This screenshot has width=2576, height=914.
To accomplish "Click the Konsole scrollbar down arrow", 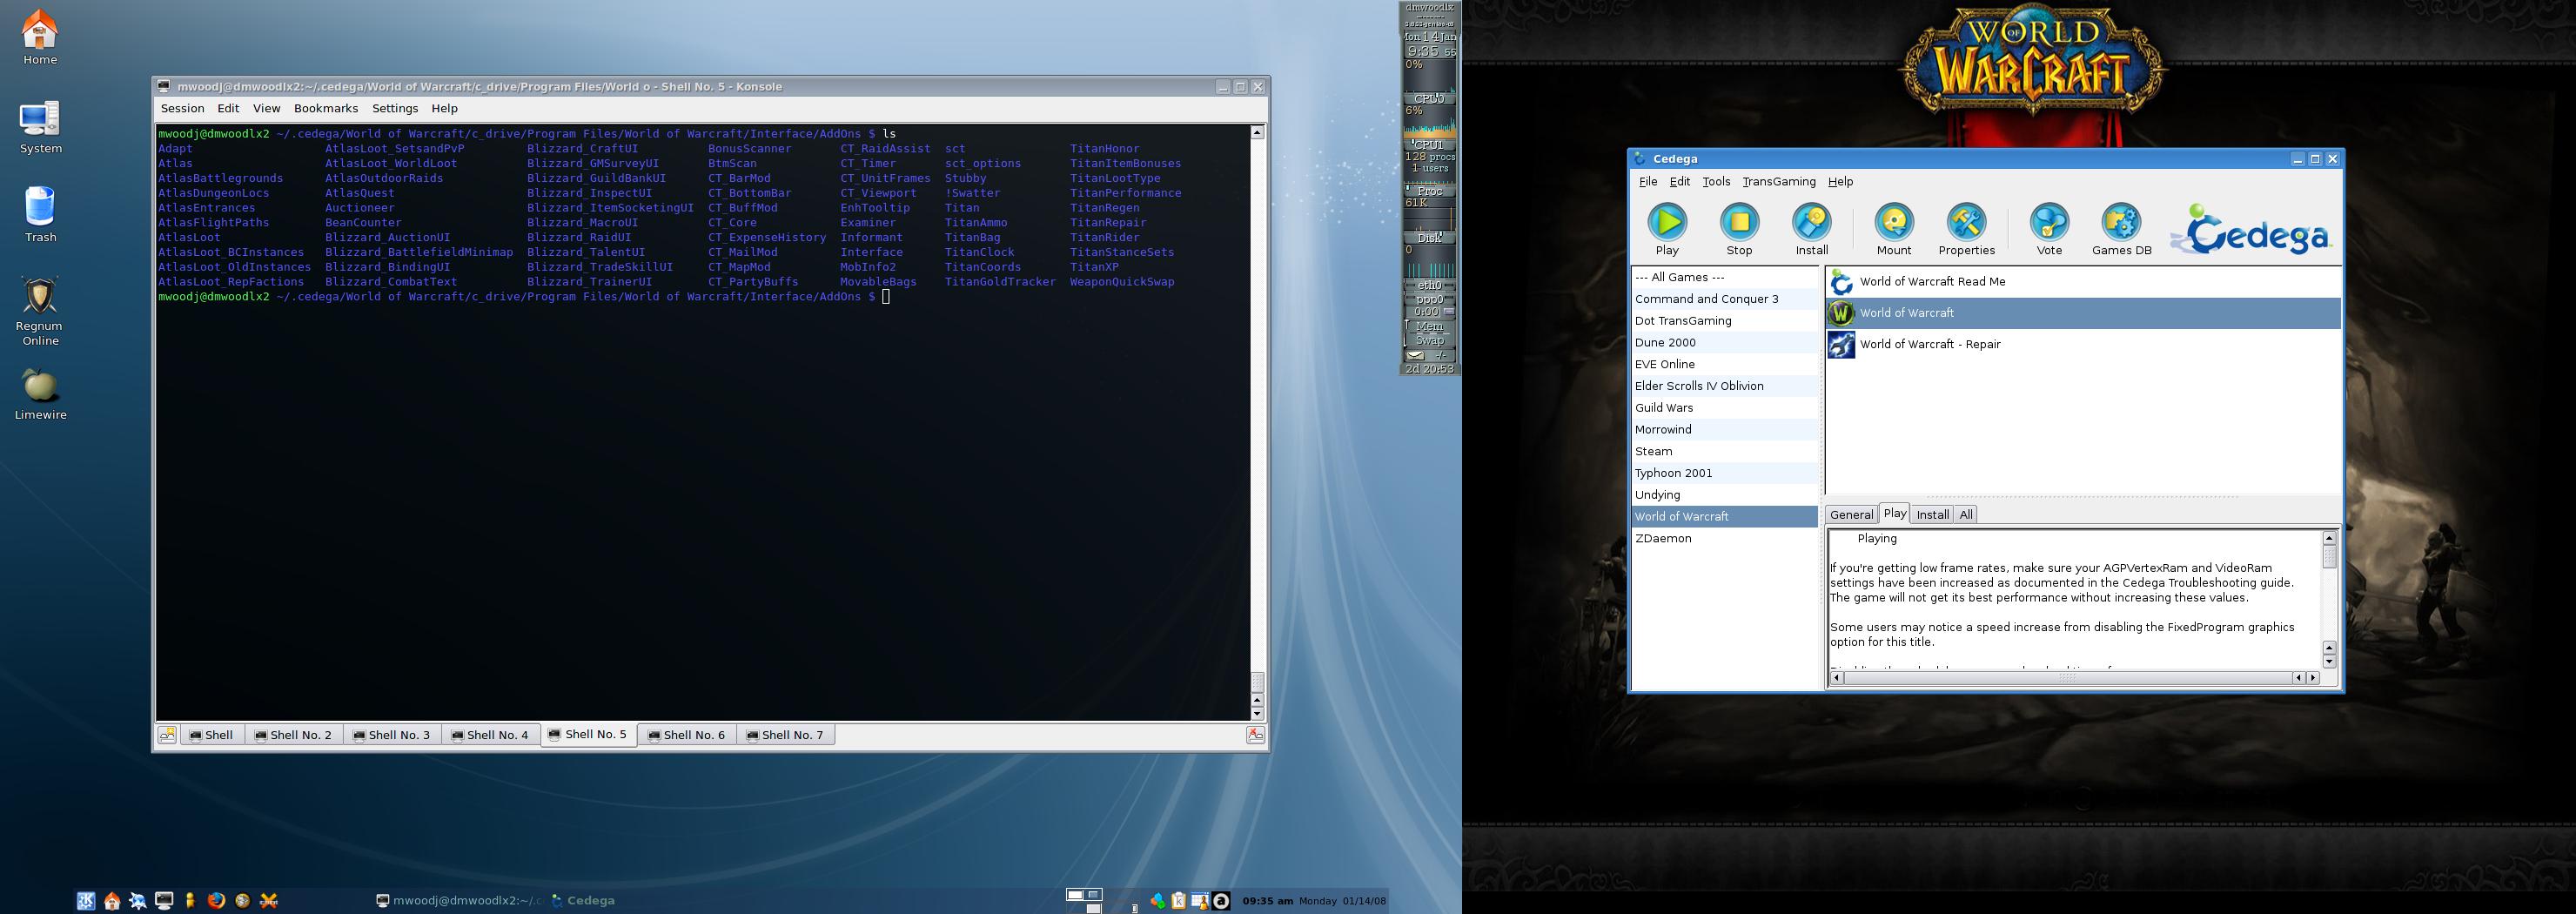I will point(1257,714).
